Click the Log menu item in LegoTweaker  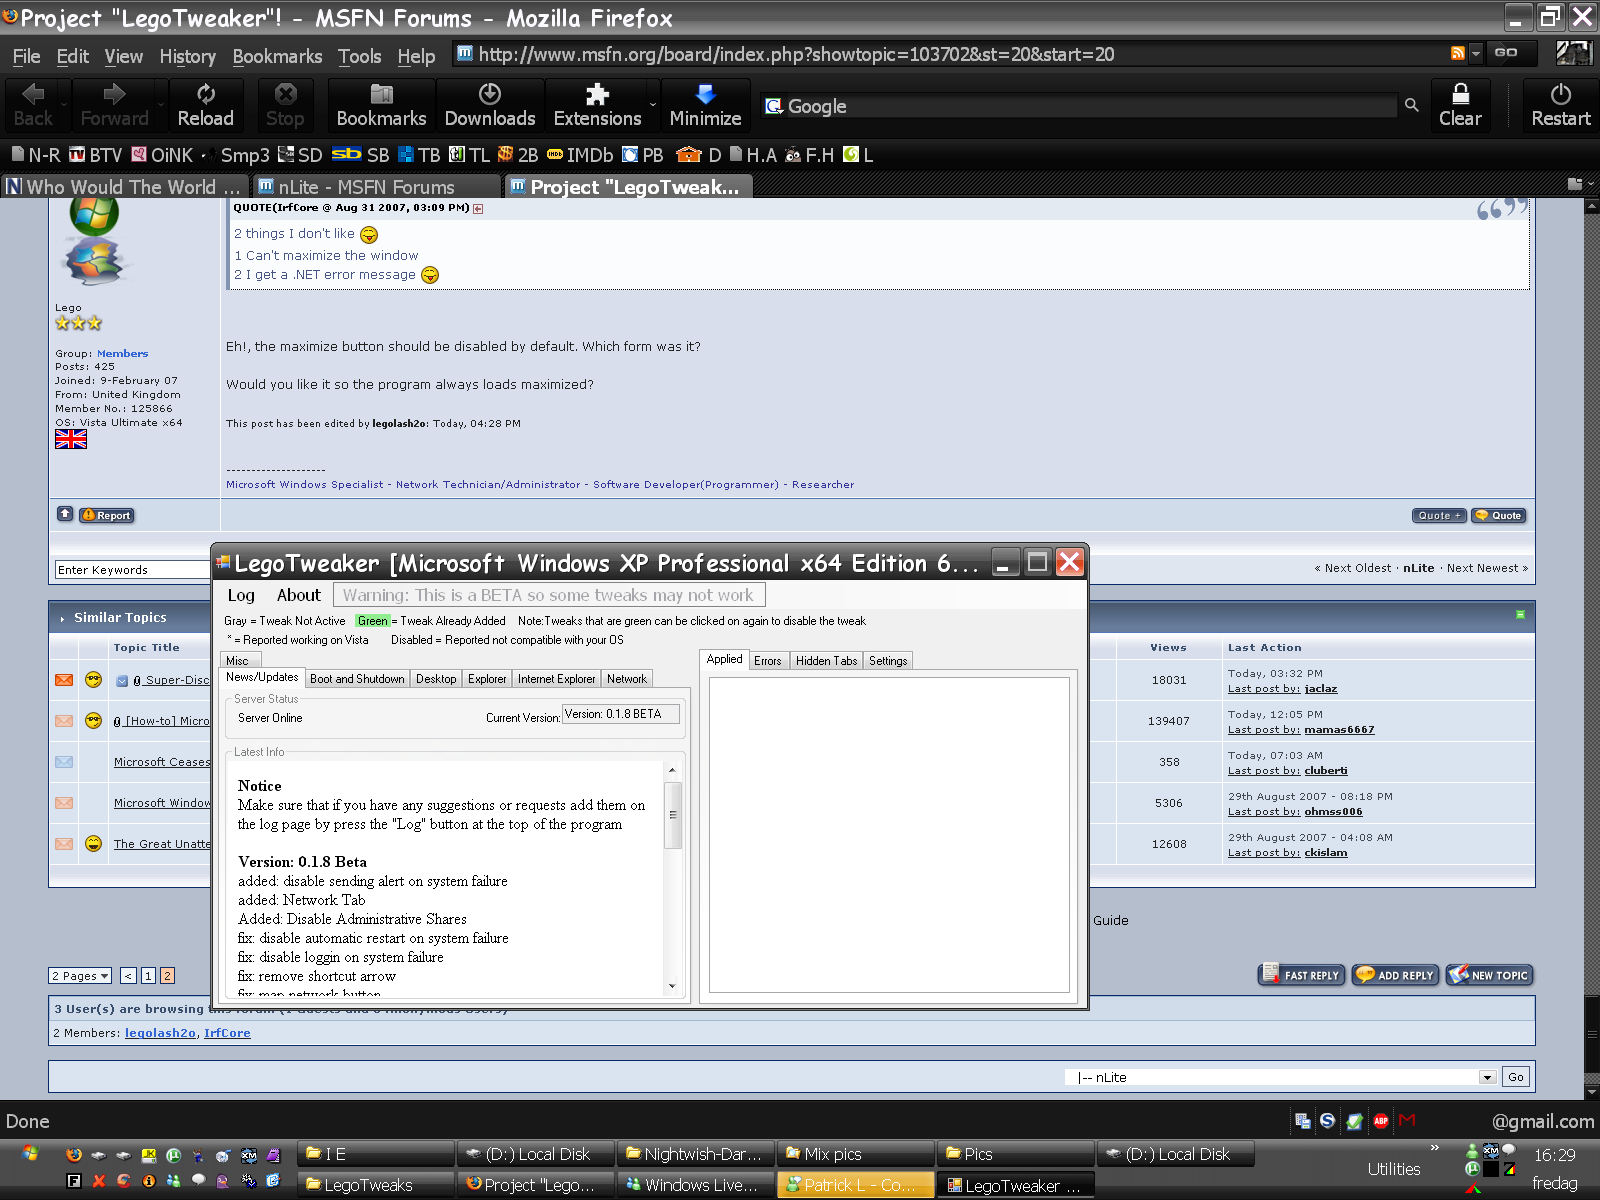tap(241, 595)
